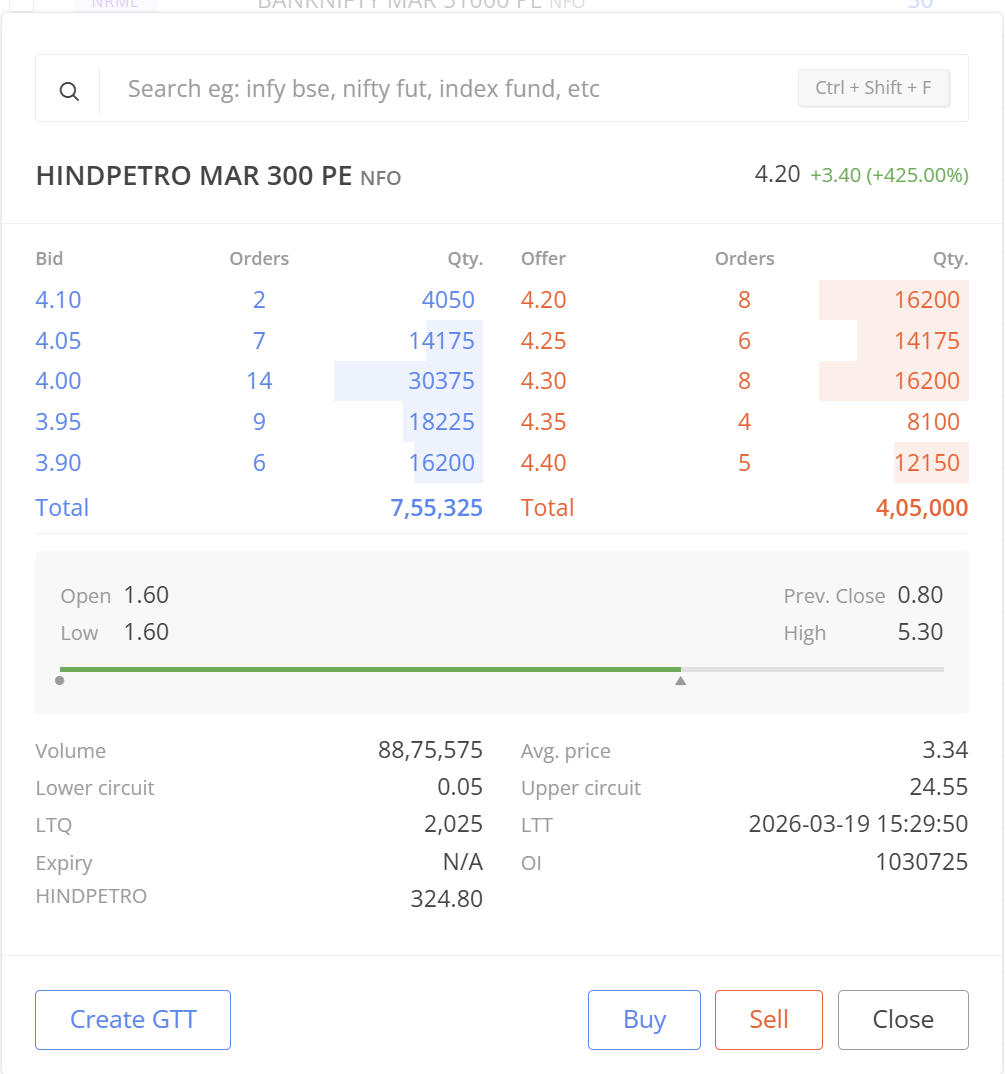Choose the 3.95 bid price
Image resolution: width=1005 pixels, height=1074 pixels.
(58, 422)
